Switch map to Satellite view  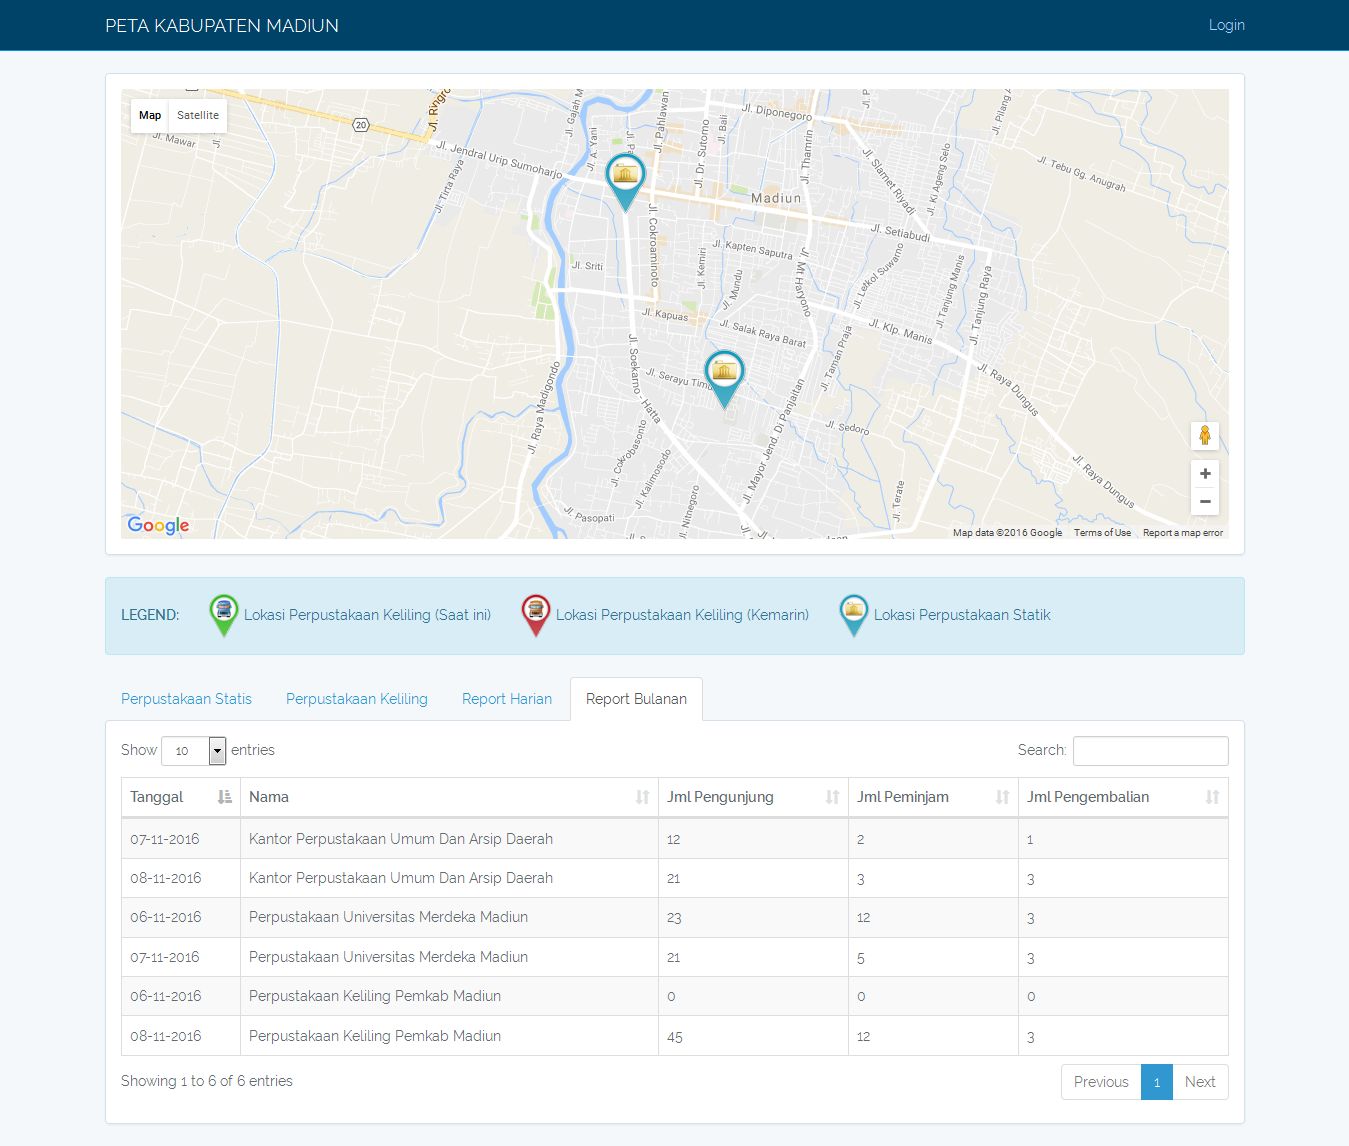pos(198,115)
